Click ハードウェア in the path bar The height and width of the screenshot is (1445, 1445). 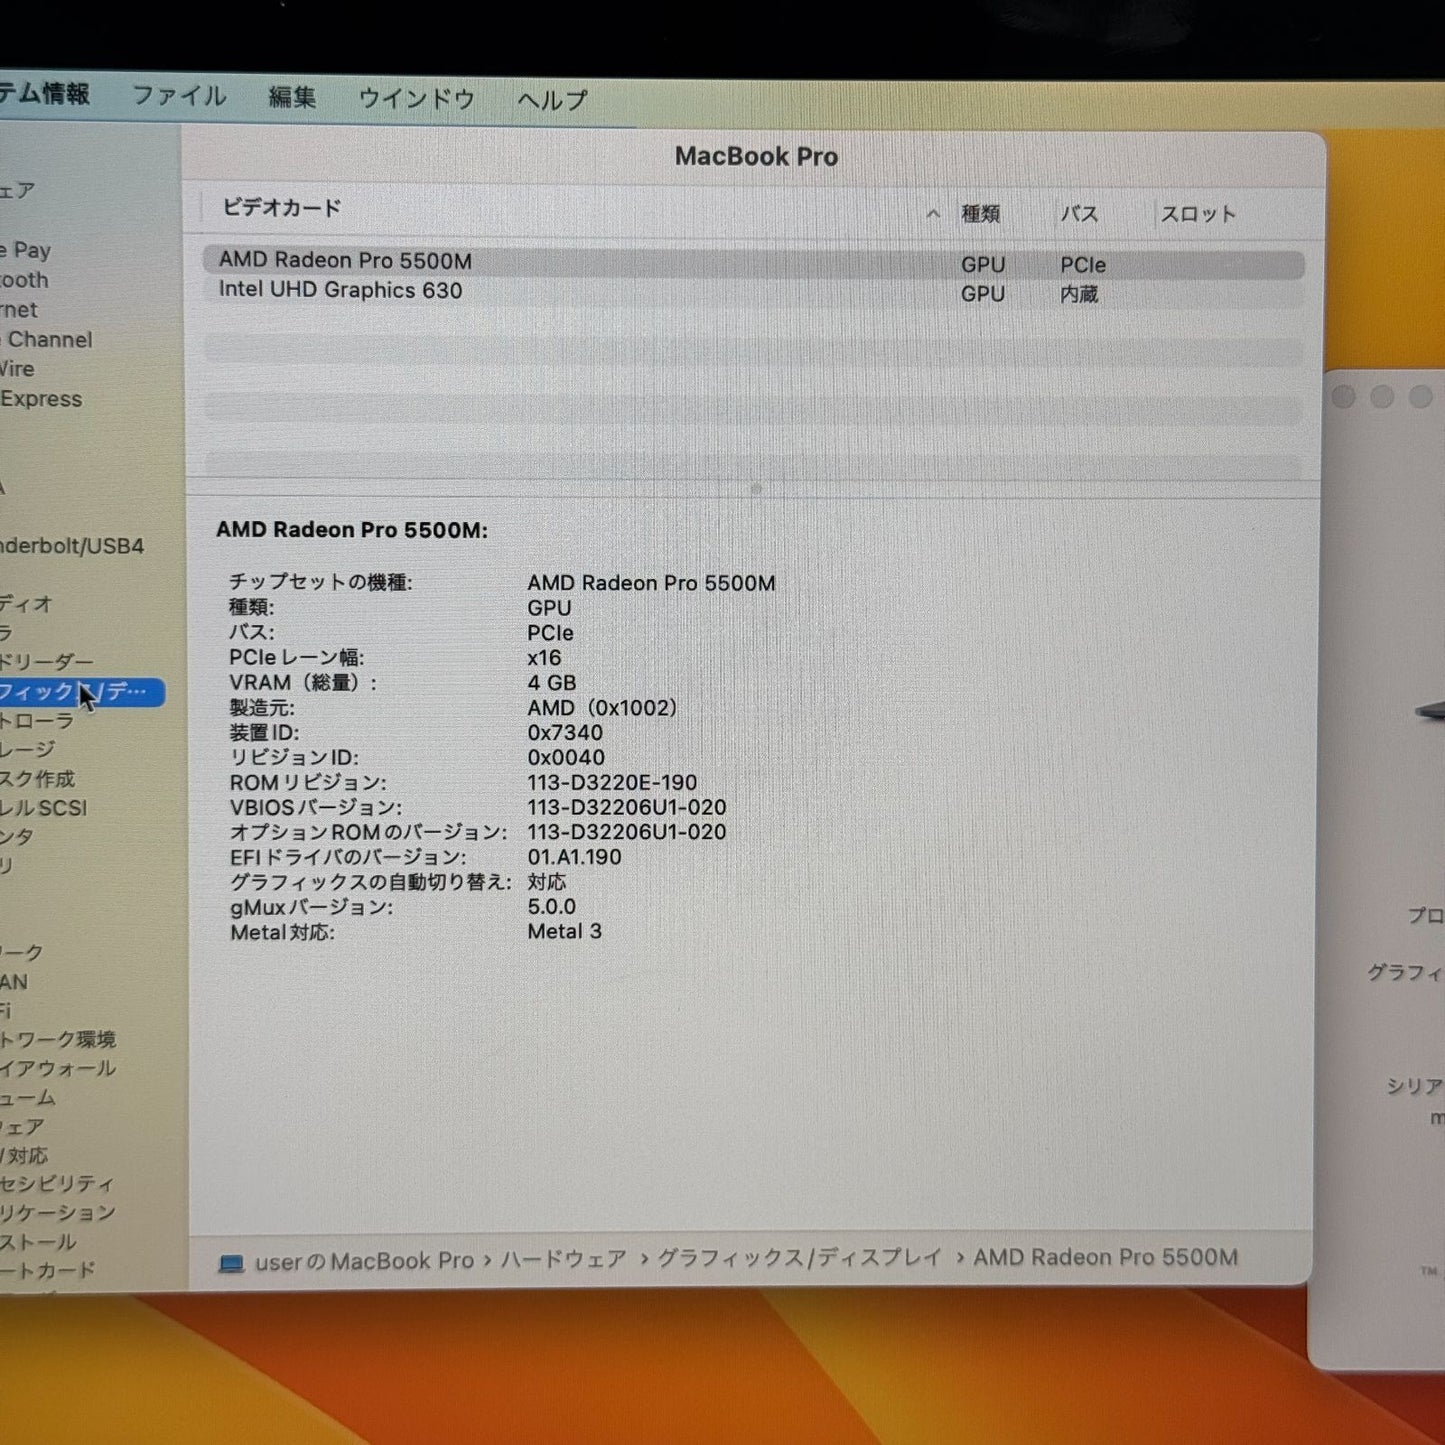pos(564,1260)
